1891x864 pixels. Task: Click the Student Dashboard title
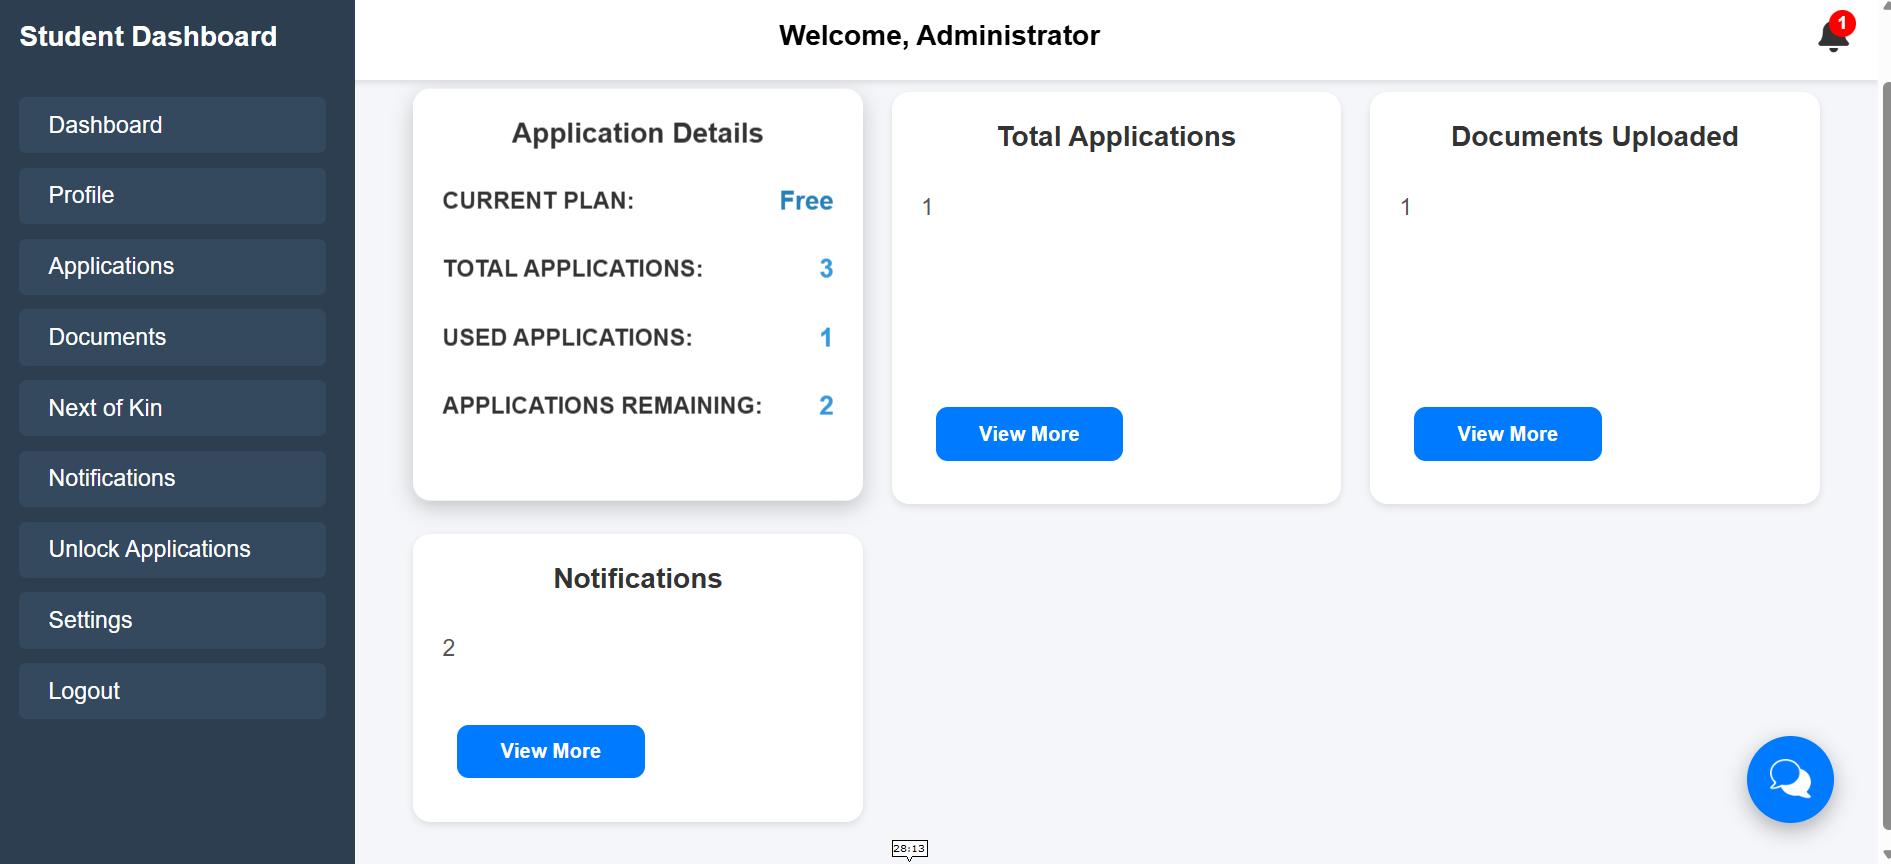[148, 37]
